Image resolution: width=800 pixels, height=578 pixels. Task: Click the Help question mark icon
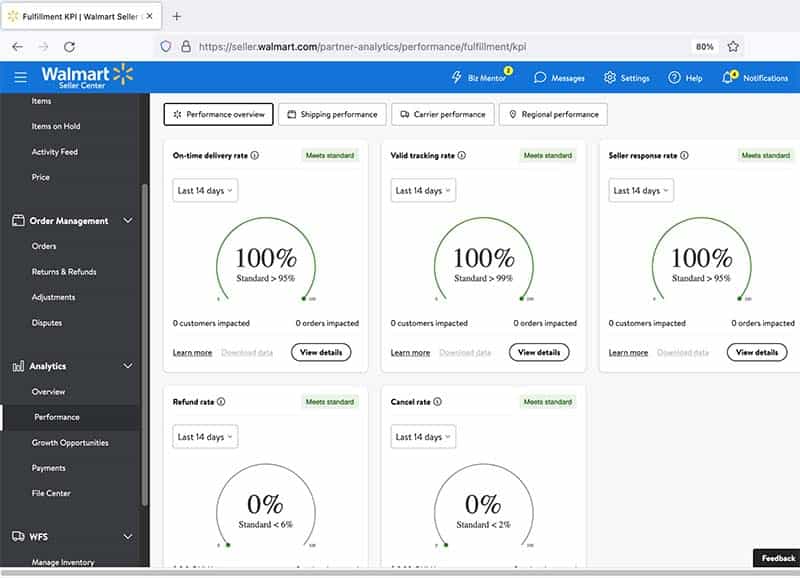click(674, 78)
